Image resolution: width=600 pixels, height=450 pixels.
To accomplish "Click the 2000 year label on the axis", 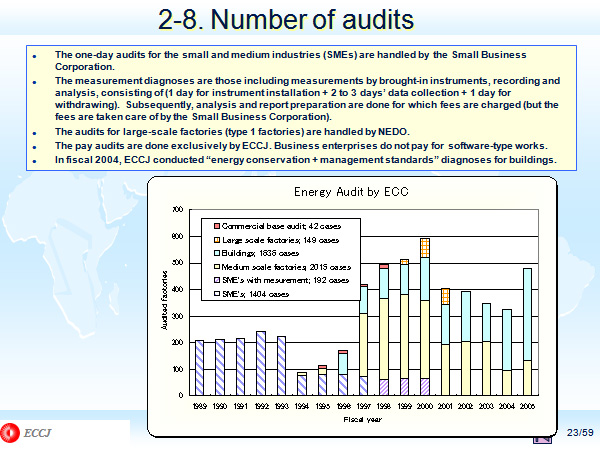I will [x=425, y=406].
